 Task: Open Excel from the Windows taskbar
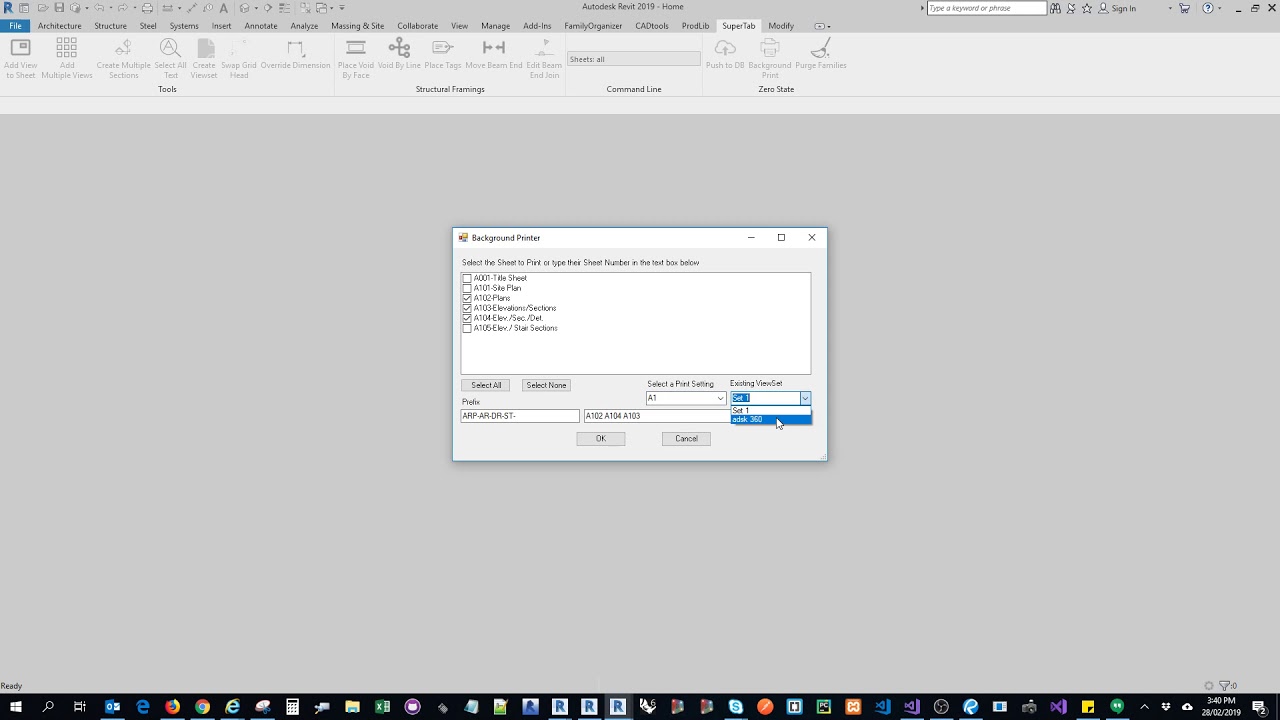382,707
